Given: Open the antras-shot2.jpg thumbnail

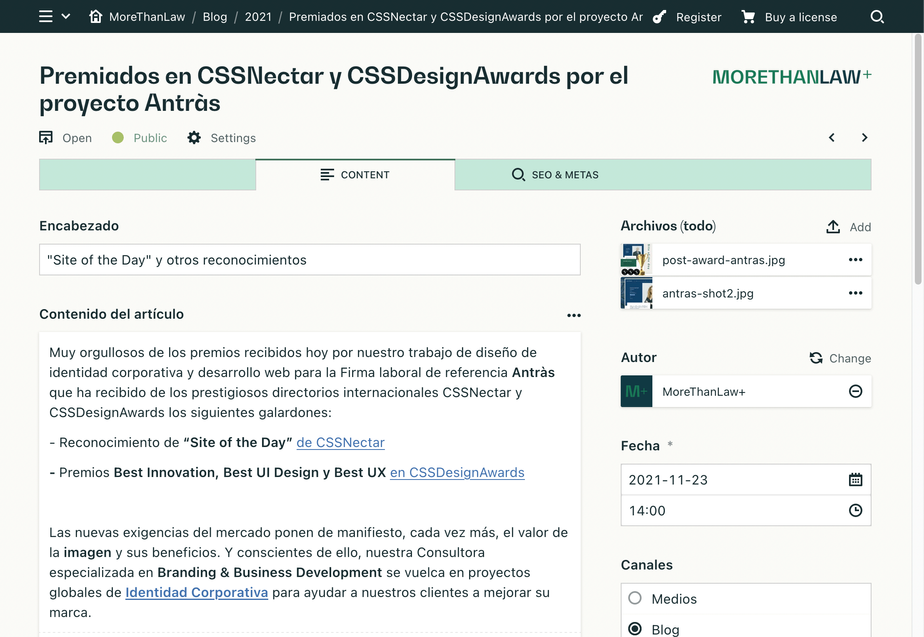Looking at the screenshot, I should click(636, 293).
